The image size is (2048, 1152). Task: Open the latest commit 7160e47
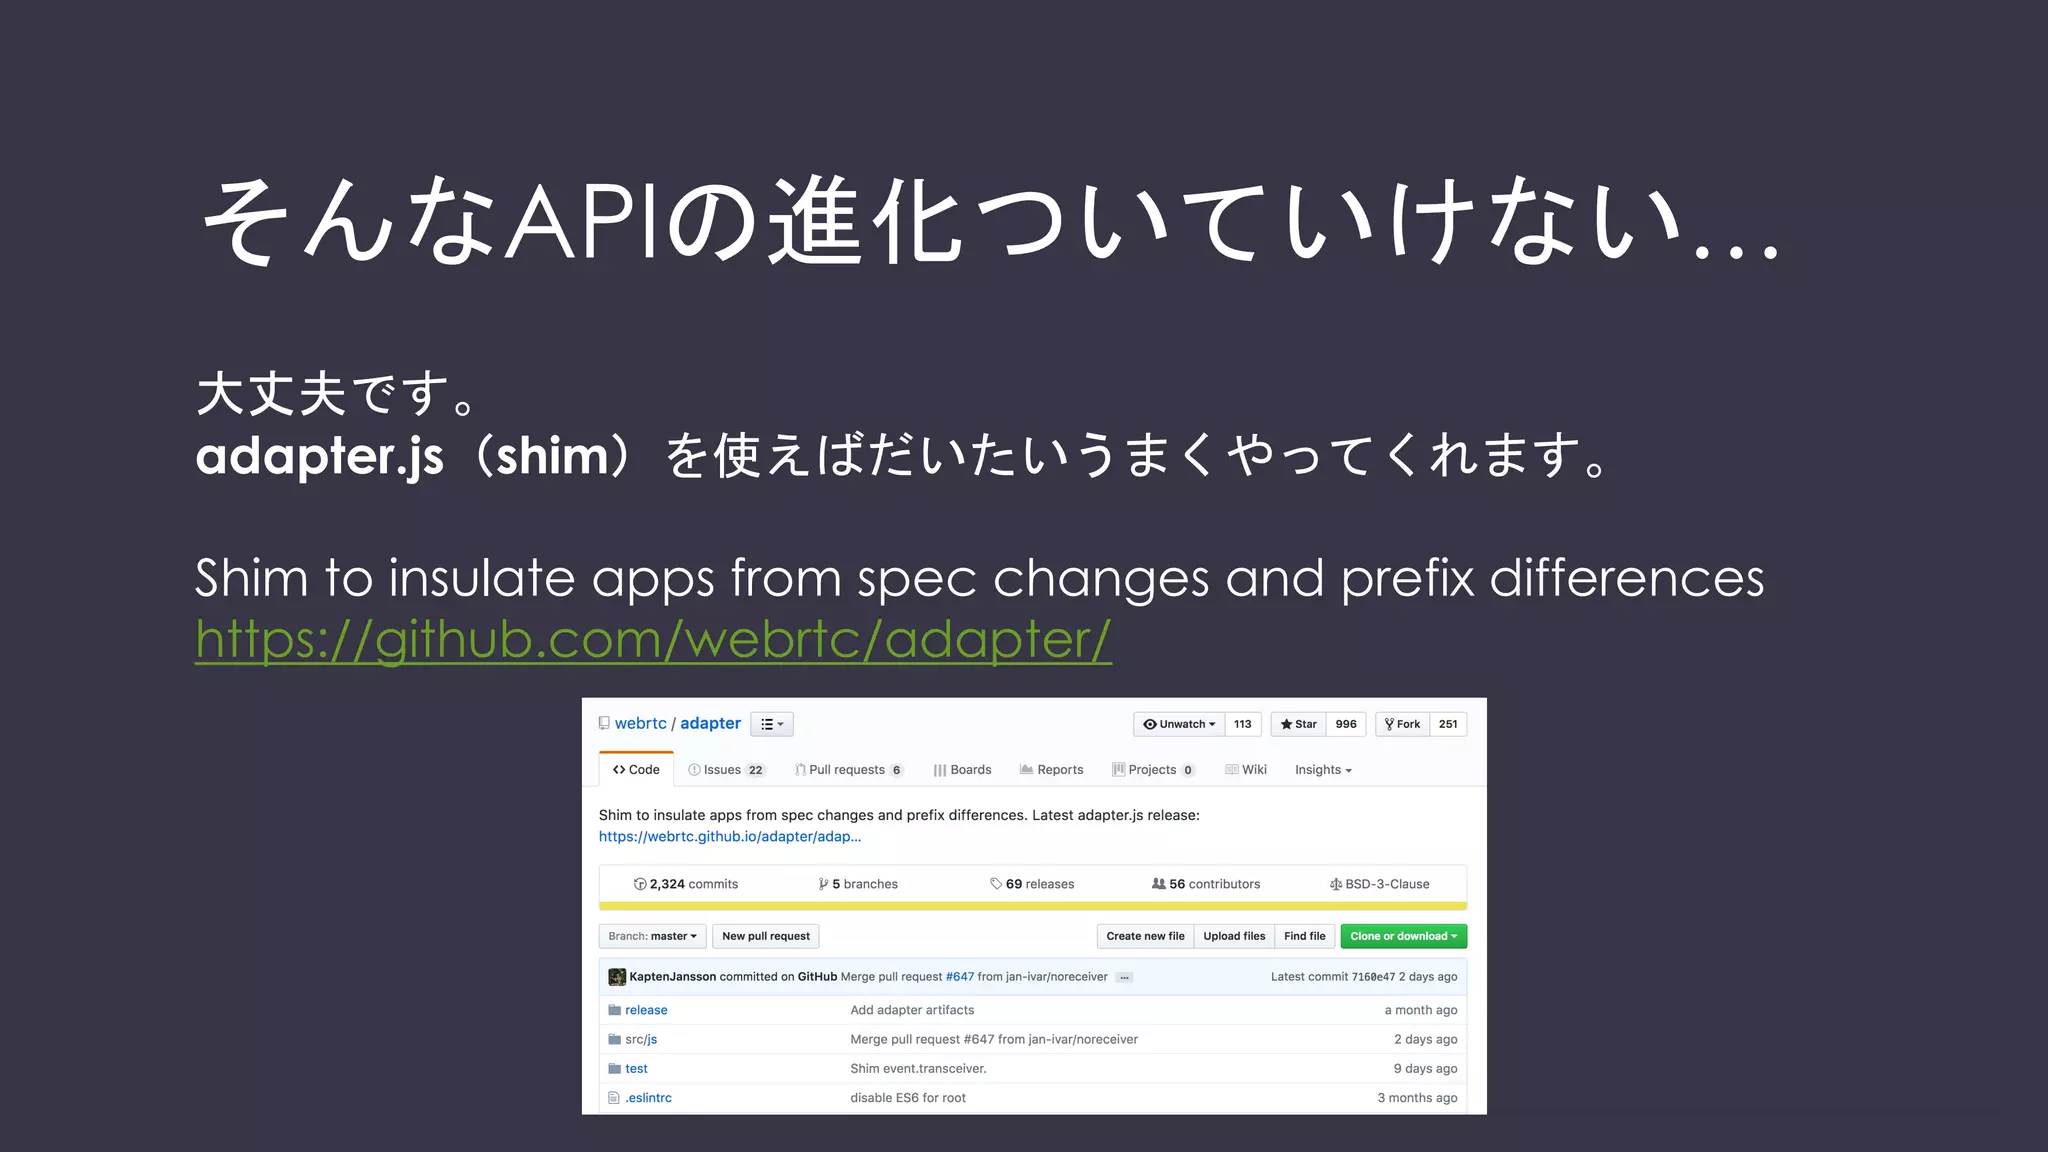pyautogui.click(x=1373, y=977)
